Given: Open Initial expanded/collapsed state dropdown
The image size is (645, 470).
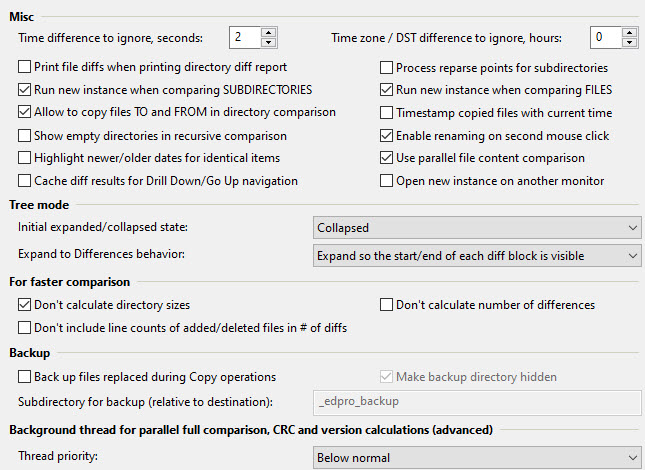Looking at the screenshot, I should 476,228.
